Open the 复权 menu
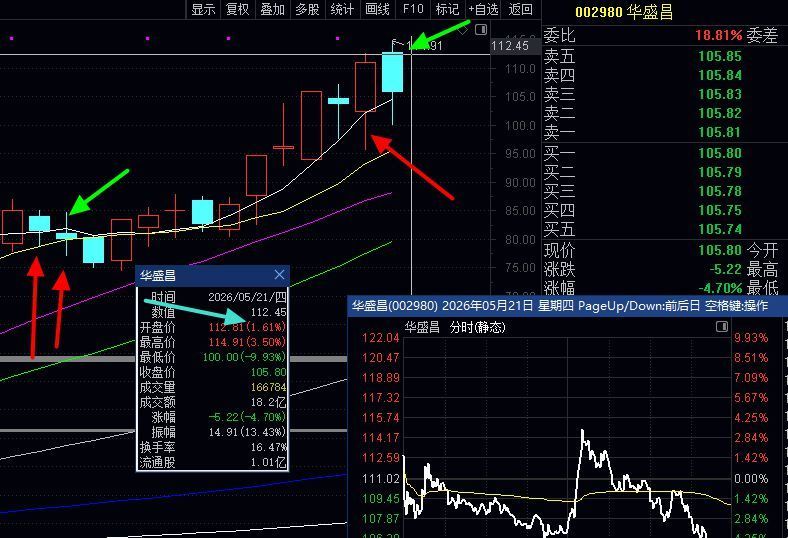 tap(238, 9)
